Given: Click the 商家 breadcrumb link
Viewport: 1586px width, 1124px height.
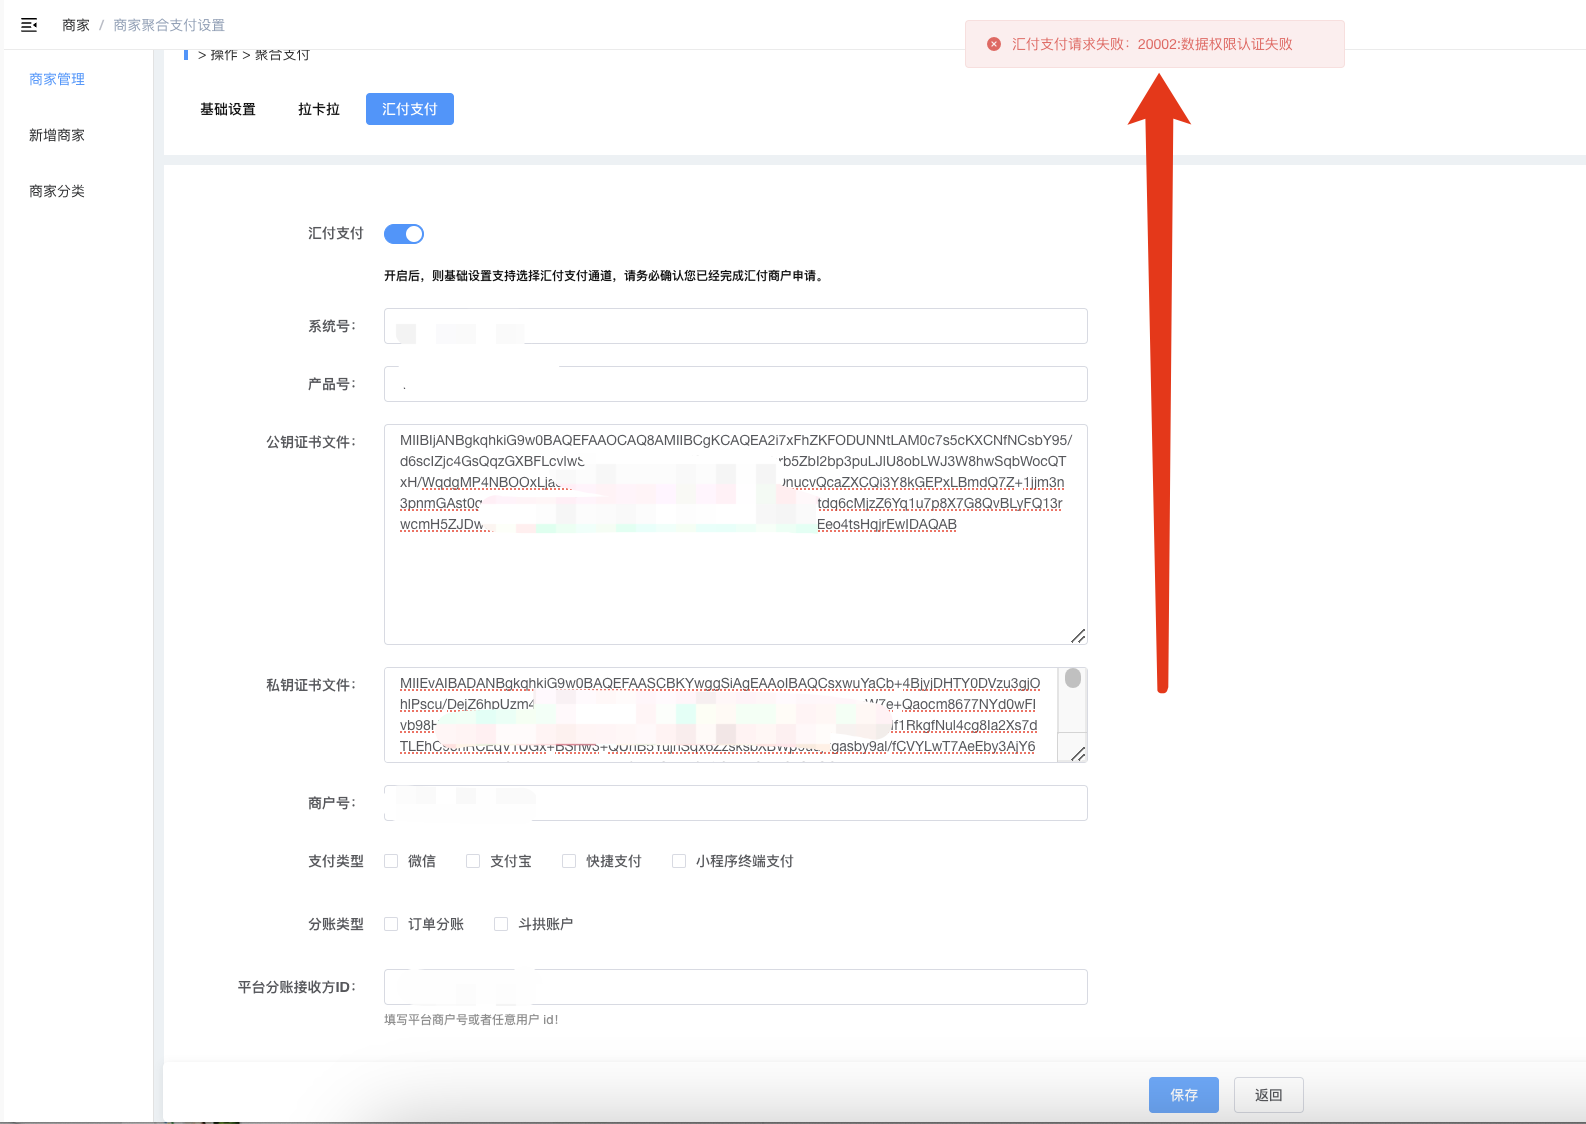Looking at the screenshot, I should click(x=76, y=25).
